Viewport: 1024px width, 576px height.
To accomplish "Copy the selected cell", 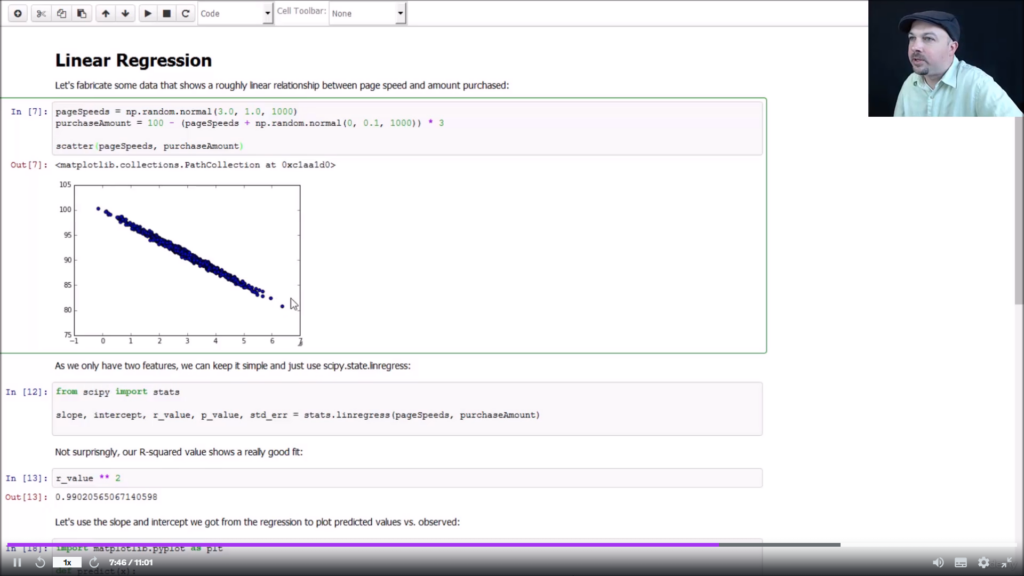I will tap(61, 13).
